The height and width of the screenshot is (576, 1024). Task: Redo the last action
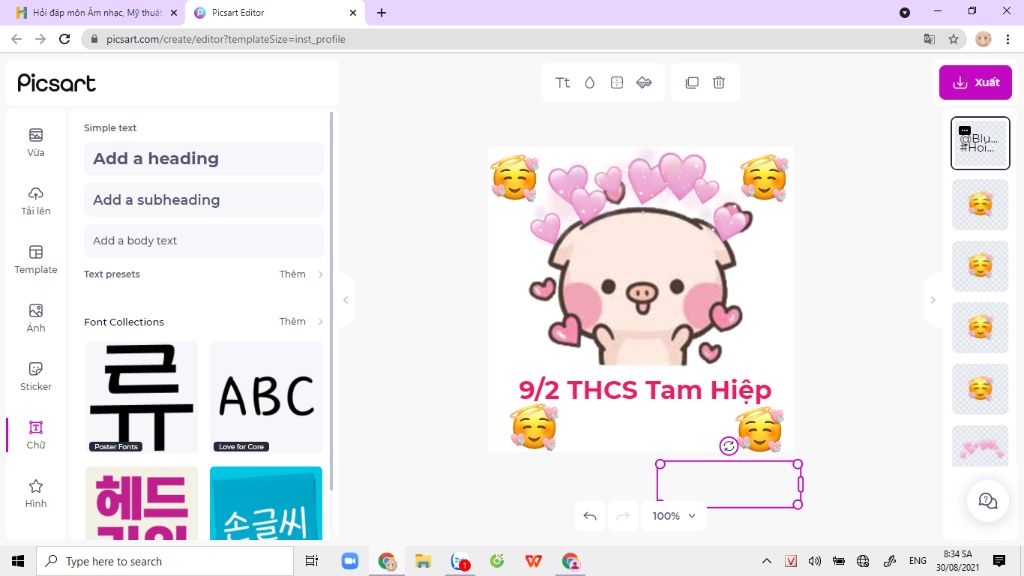coord(623,516)
